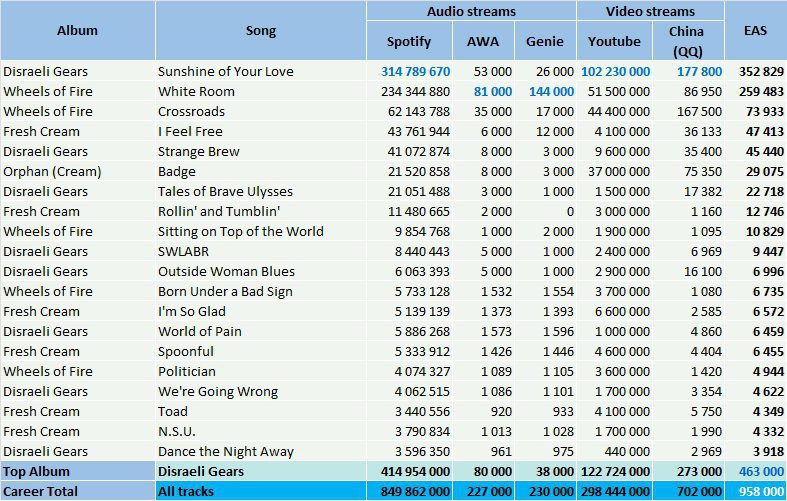This screenshot has height=501, width=787.
Task: Select Spotify value 5 333 912
Action: click(422, 352)
